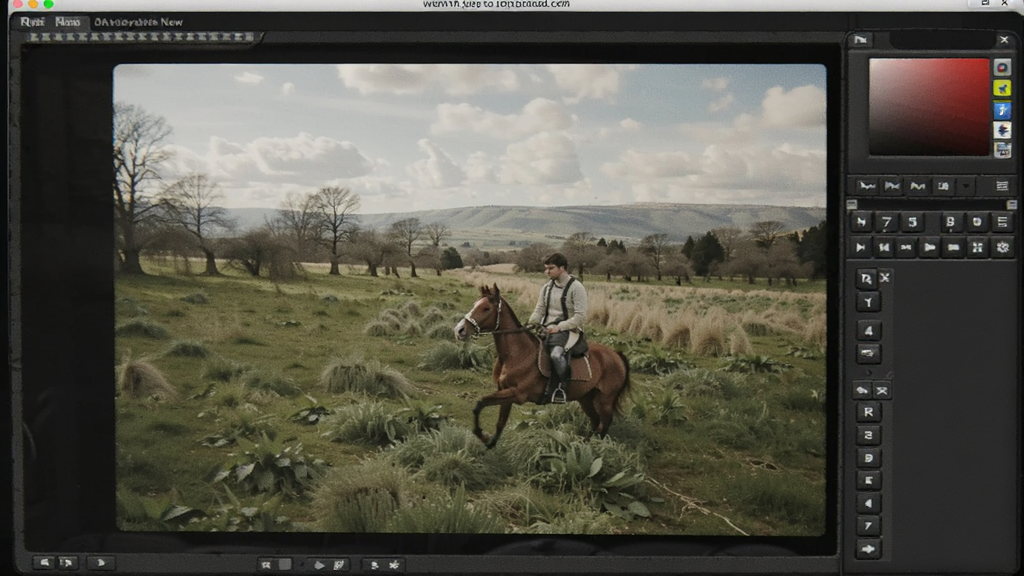Viewport: 1024px width, 576px height.
Task: Select the "4" button in the vertical tool column
Action: 869,330
